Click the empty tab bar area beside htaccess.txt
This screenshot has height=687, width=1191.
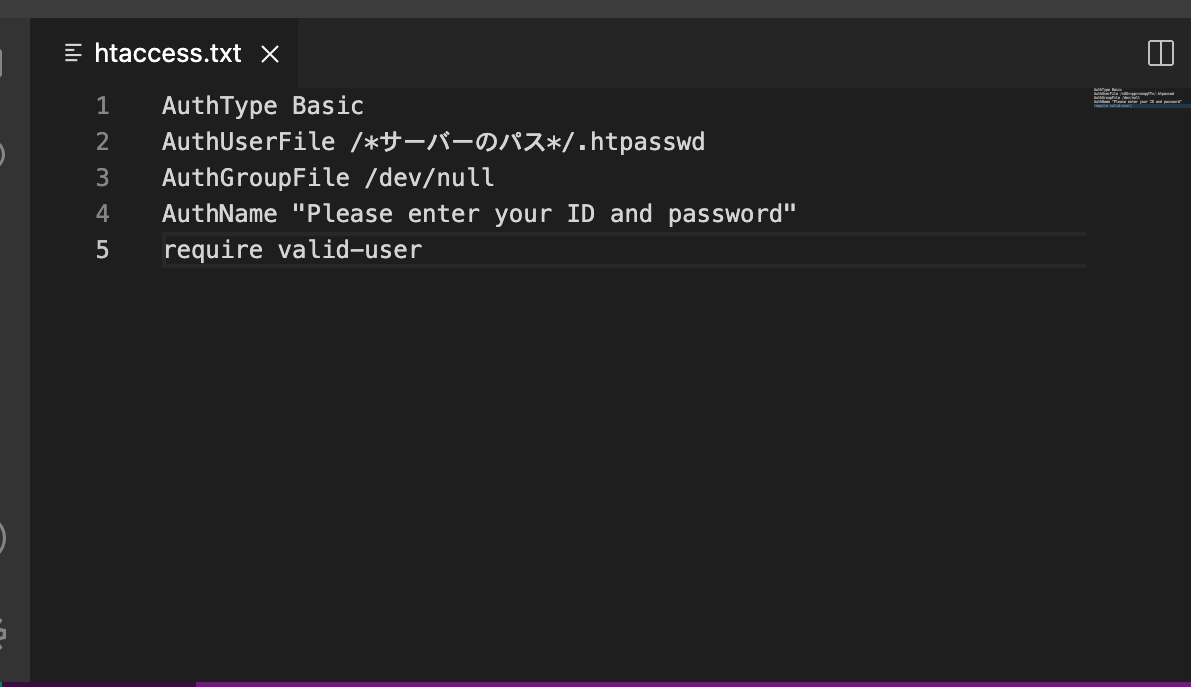click(714, 53)
